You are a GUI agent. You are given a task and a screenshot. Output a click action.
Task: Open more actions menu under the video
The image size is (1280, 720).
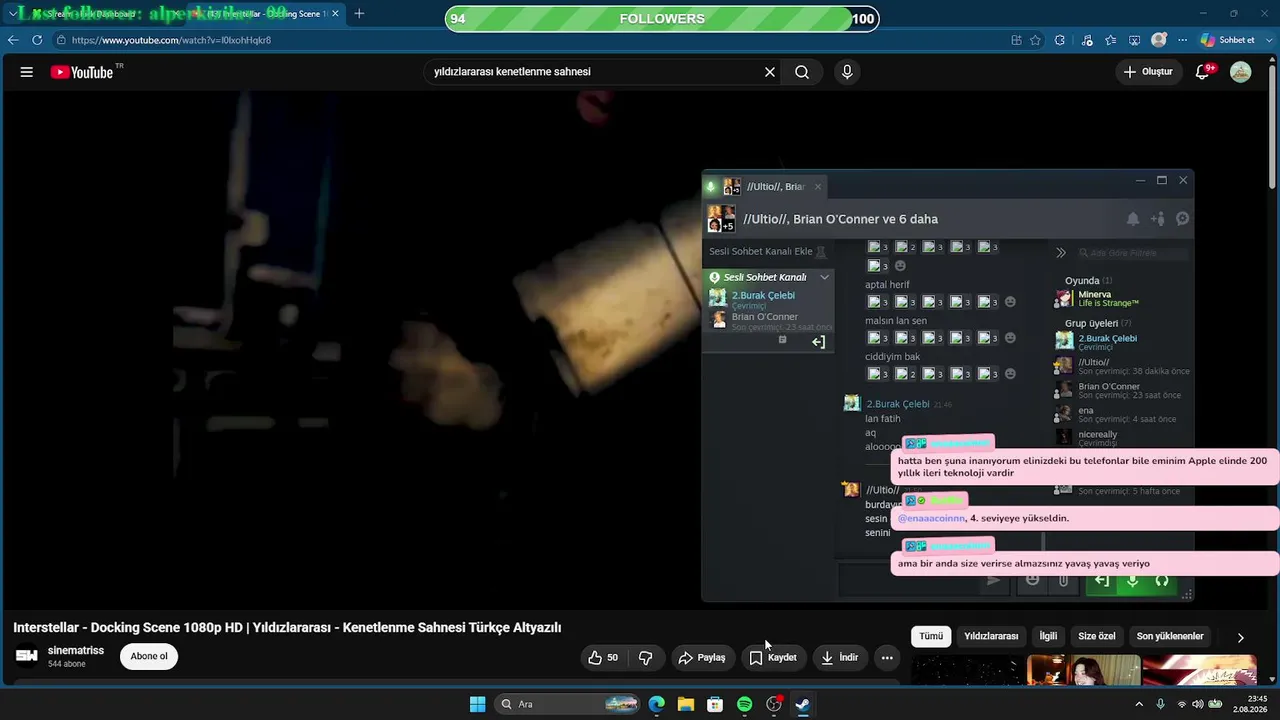click(887, 657)
